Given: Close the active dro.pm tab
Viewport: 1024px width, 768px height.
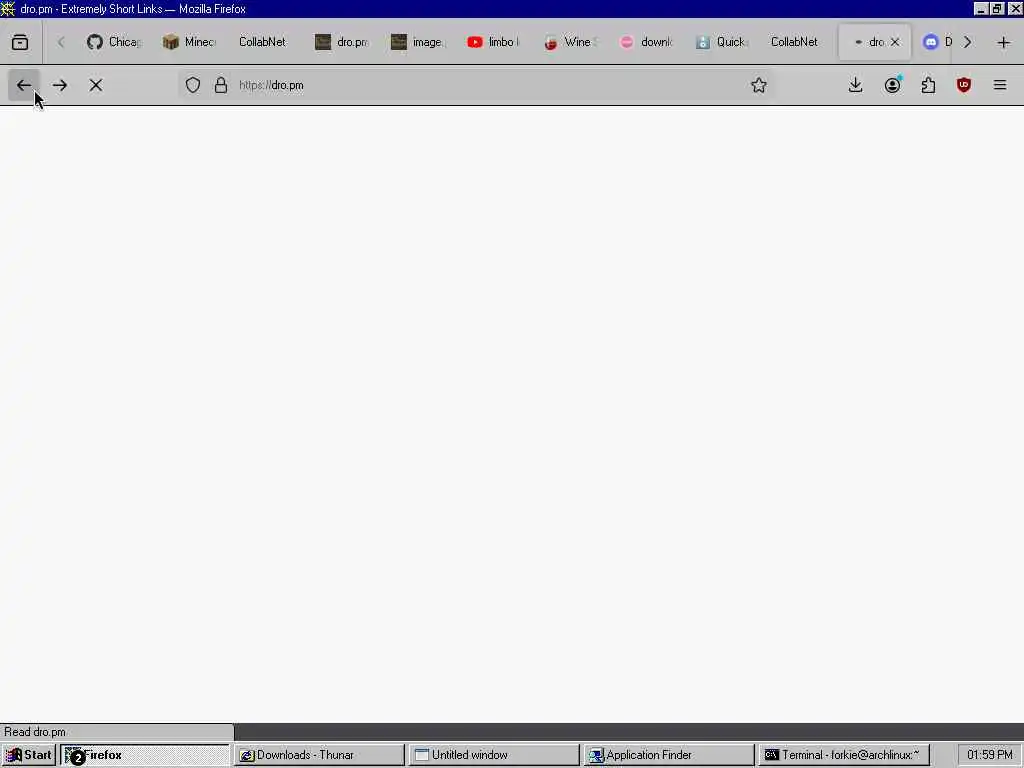Looking at the screenshot, I should point(895,42).
